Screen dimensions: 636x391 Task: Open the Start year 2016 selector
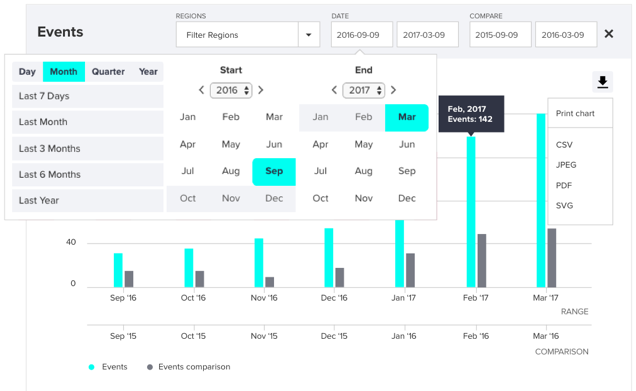(x=231, y=90)
